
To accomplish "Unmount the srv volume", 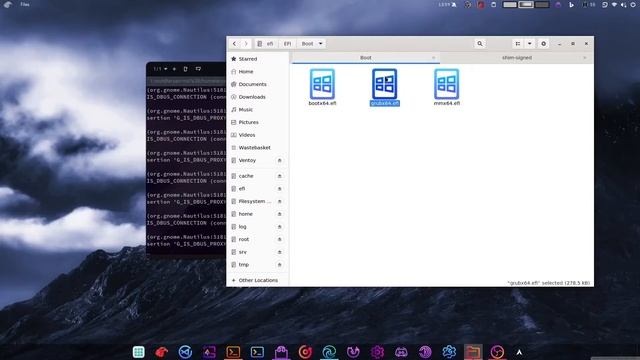I will pos(280,252).
